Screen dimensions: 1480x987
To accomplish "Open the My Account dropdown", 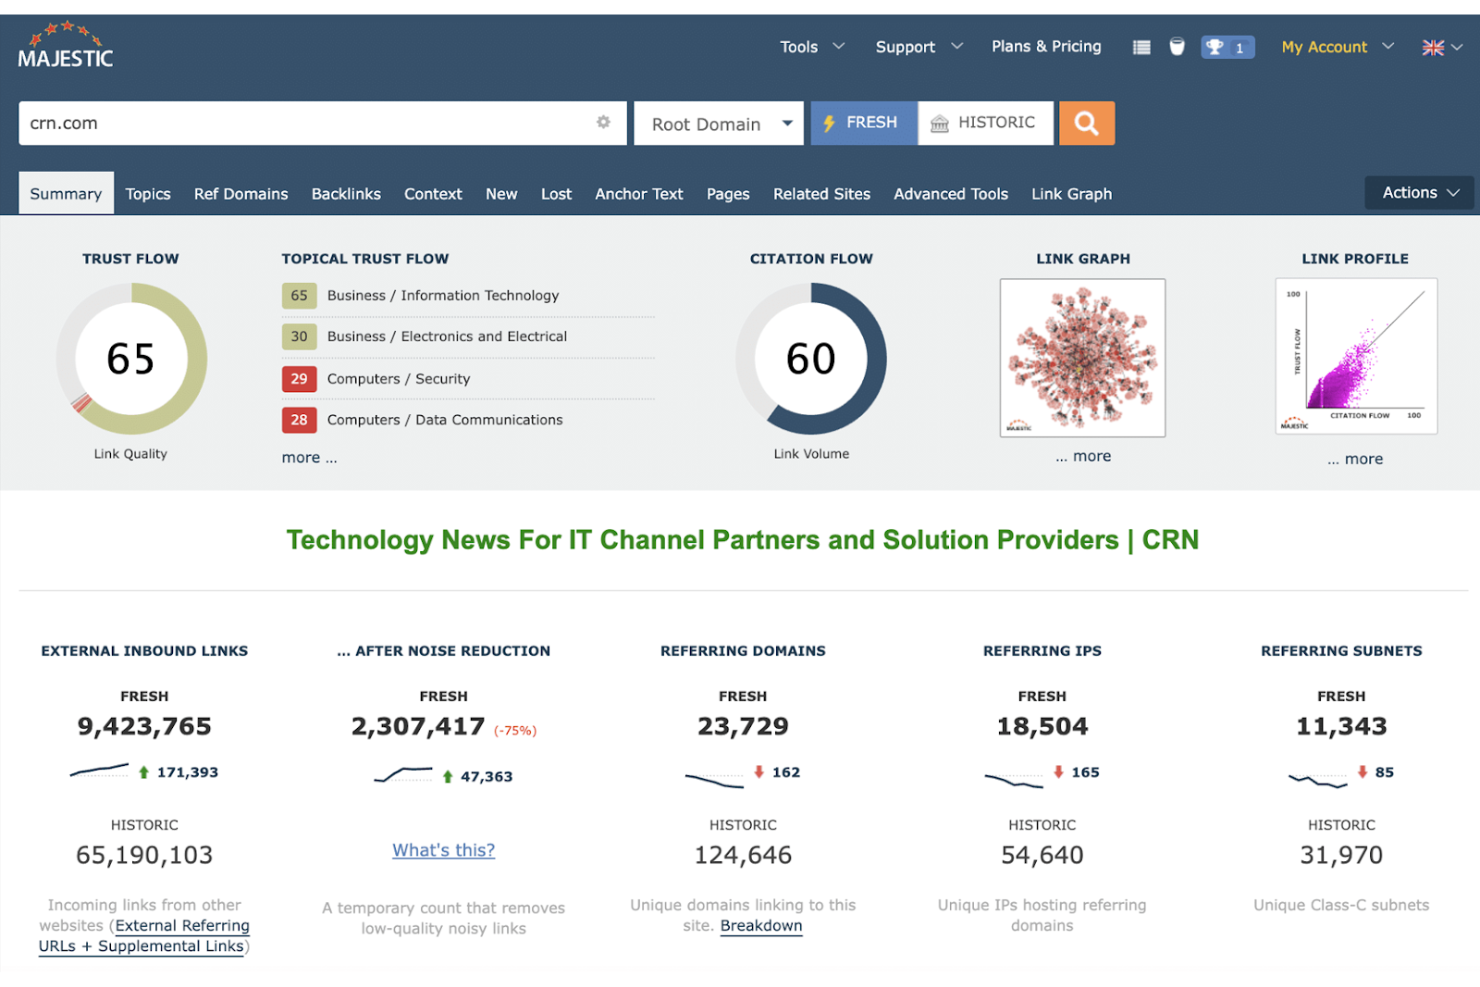I will pyautogui.click(x=1337, y=47).
